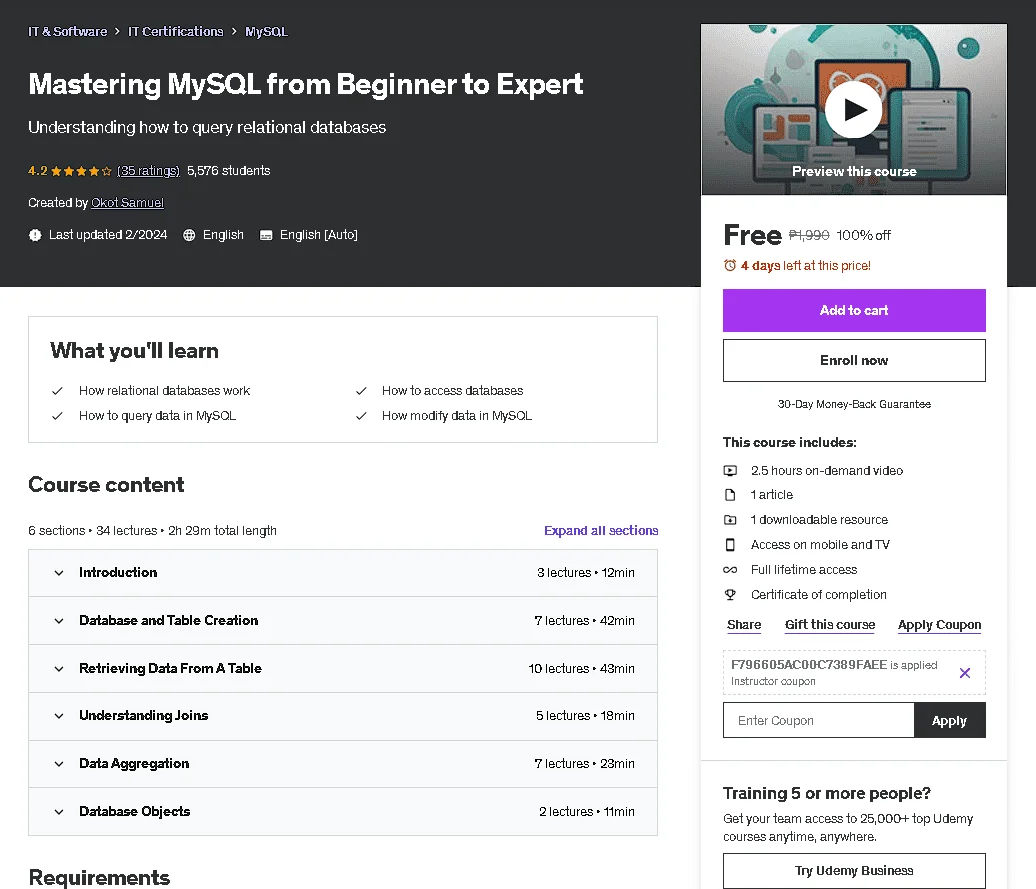1036x889 pixels.
Task: Play the course preview video
Action: coord(853,110)
